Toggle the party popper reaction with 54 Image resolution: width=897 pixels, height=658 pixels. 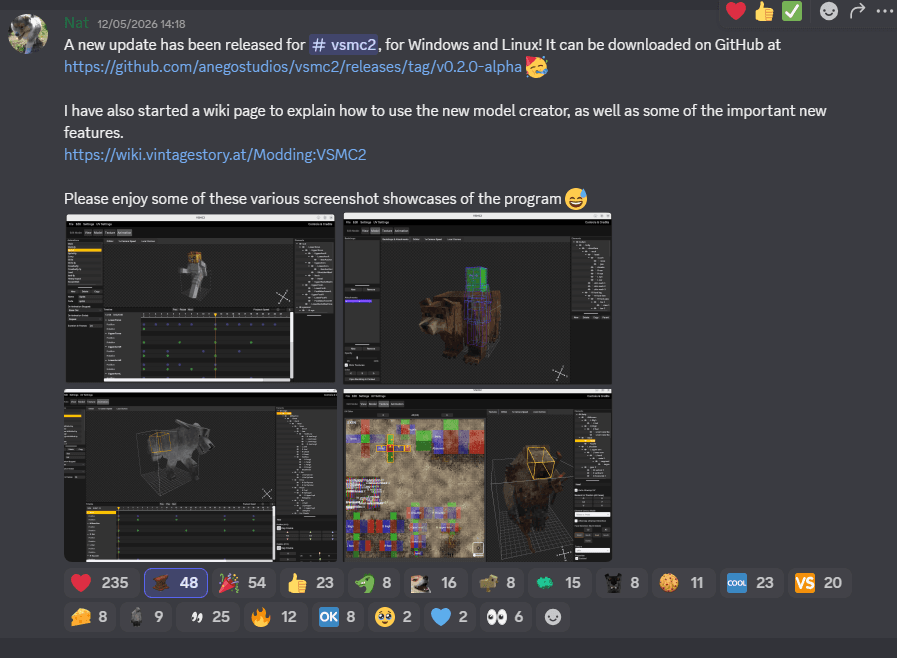point(244,583)
